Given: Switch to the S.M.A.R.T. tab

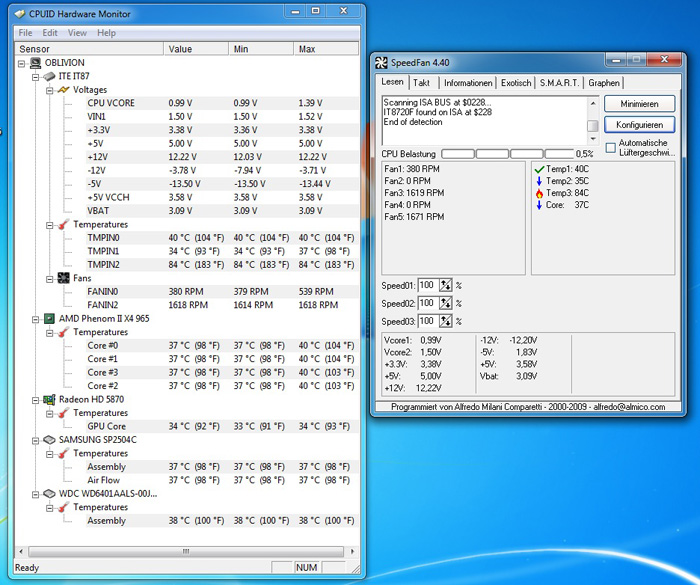Looking at the screenshot, I should pyautogui.click(x=559, y=83).
